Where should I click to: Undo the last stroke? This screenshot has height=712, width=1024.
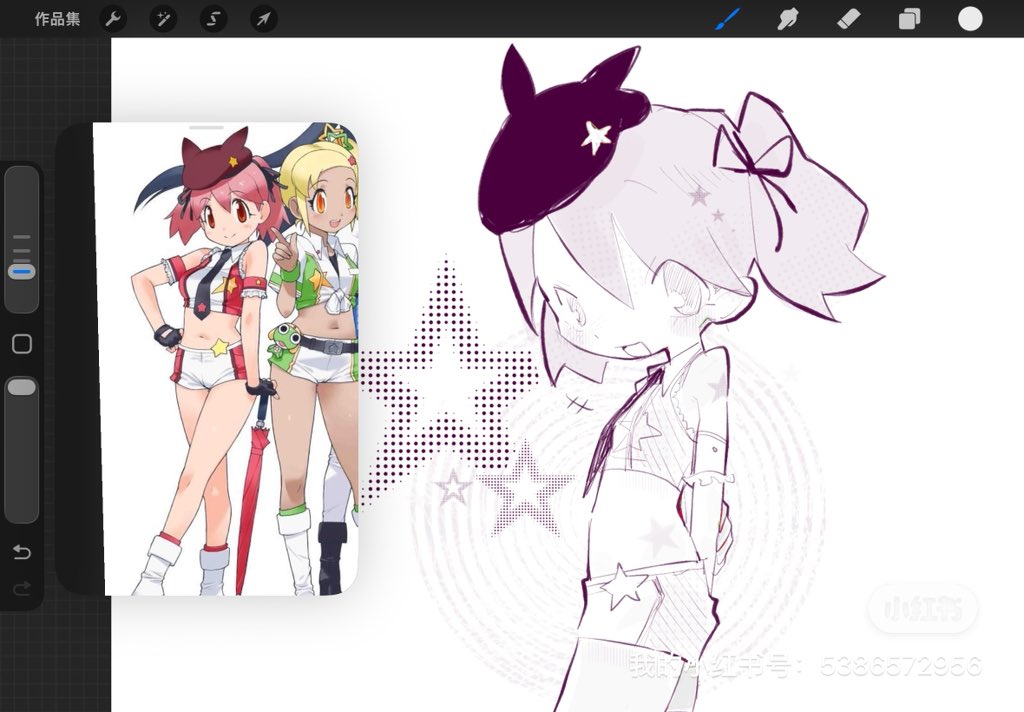coord(22,552)
